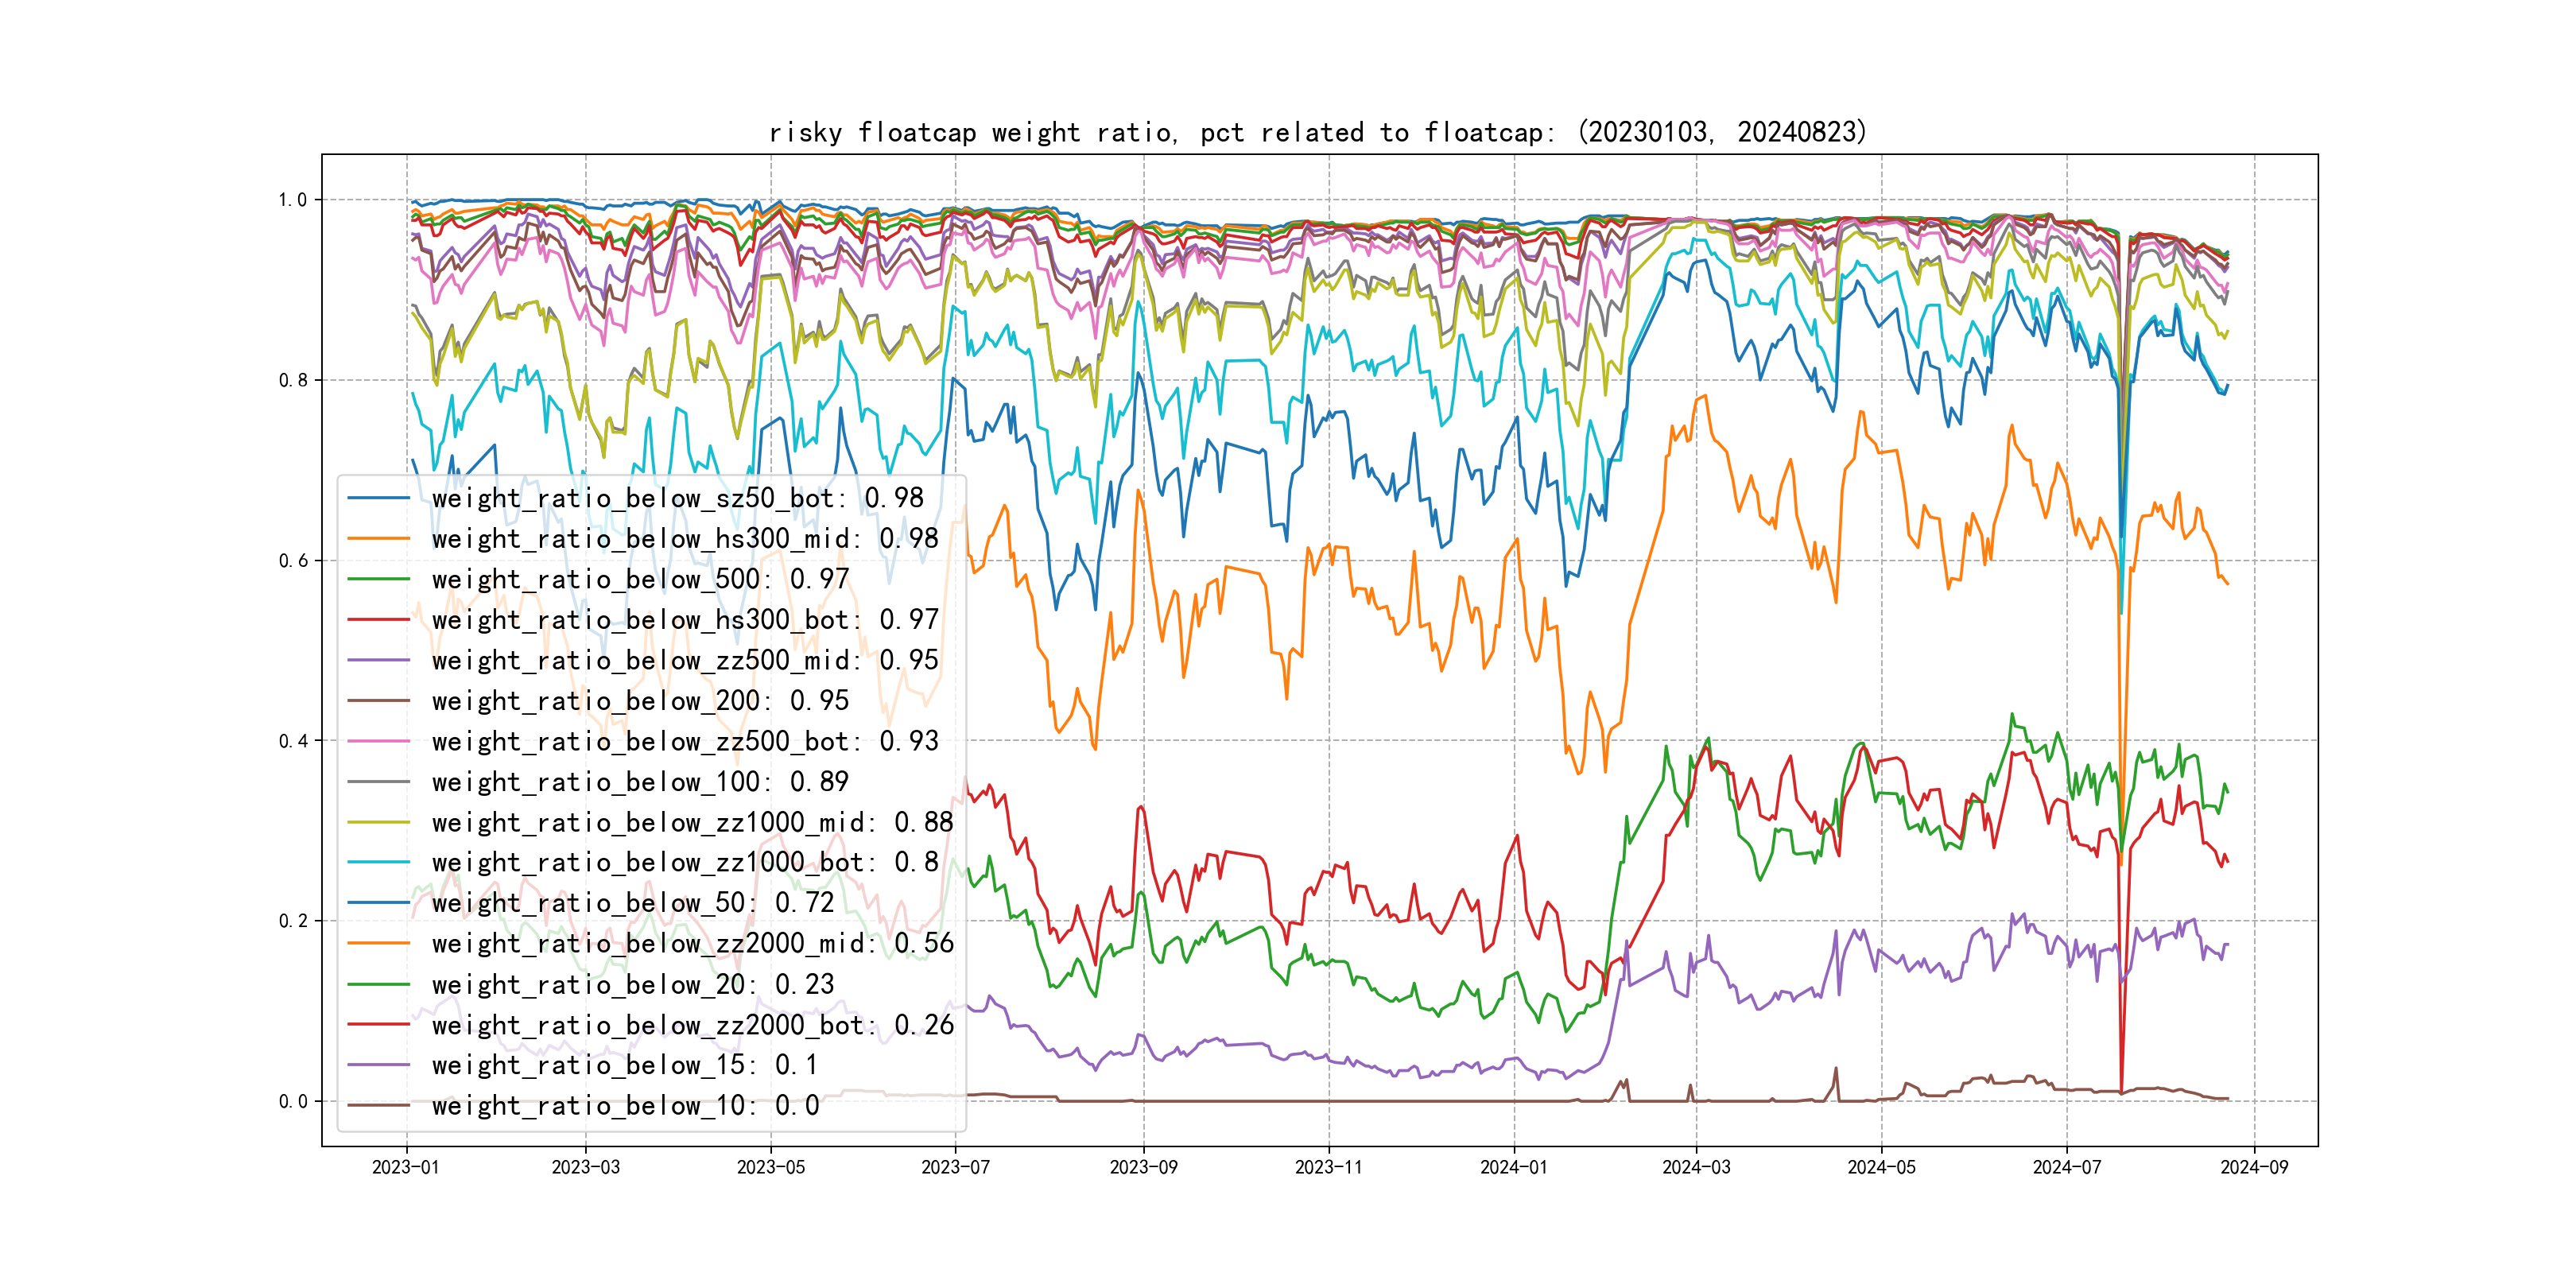
Task: Click legend label weight_ratio_below_zz2000_mid
Action: pyautogui.click(x=692, y=943)
